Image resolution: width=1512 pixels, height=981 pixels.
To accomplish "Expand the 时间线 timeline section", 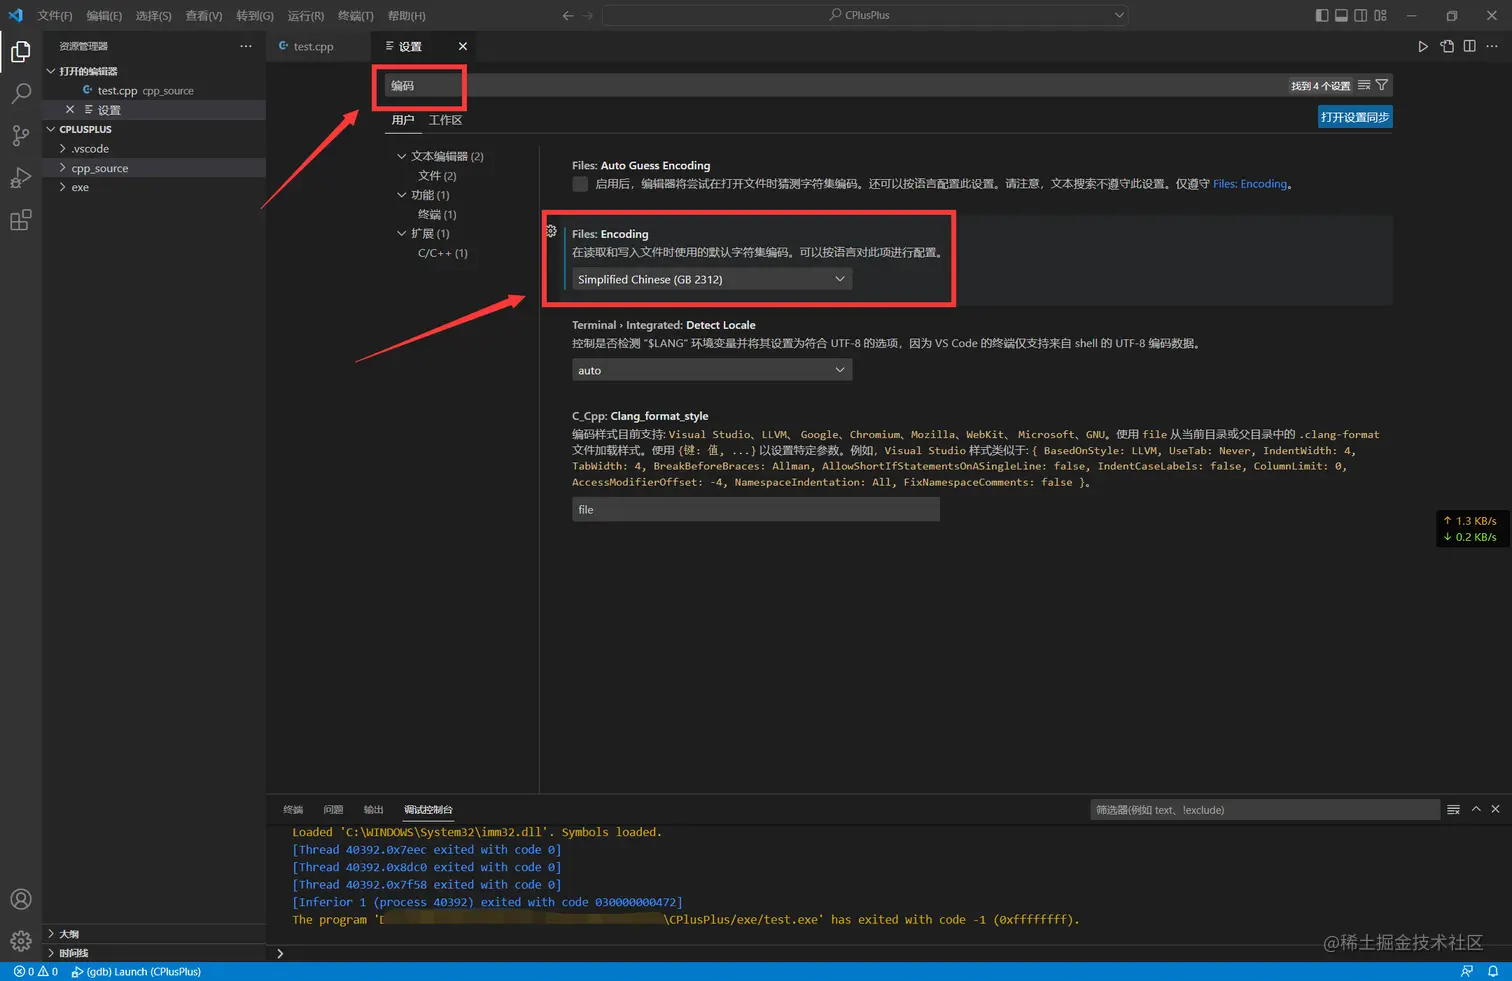I will click(x=51, y=953).
